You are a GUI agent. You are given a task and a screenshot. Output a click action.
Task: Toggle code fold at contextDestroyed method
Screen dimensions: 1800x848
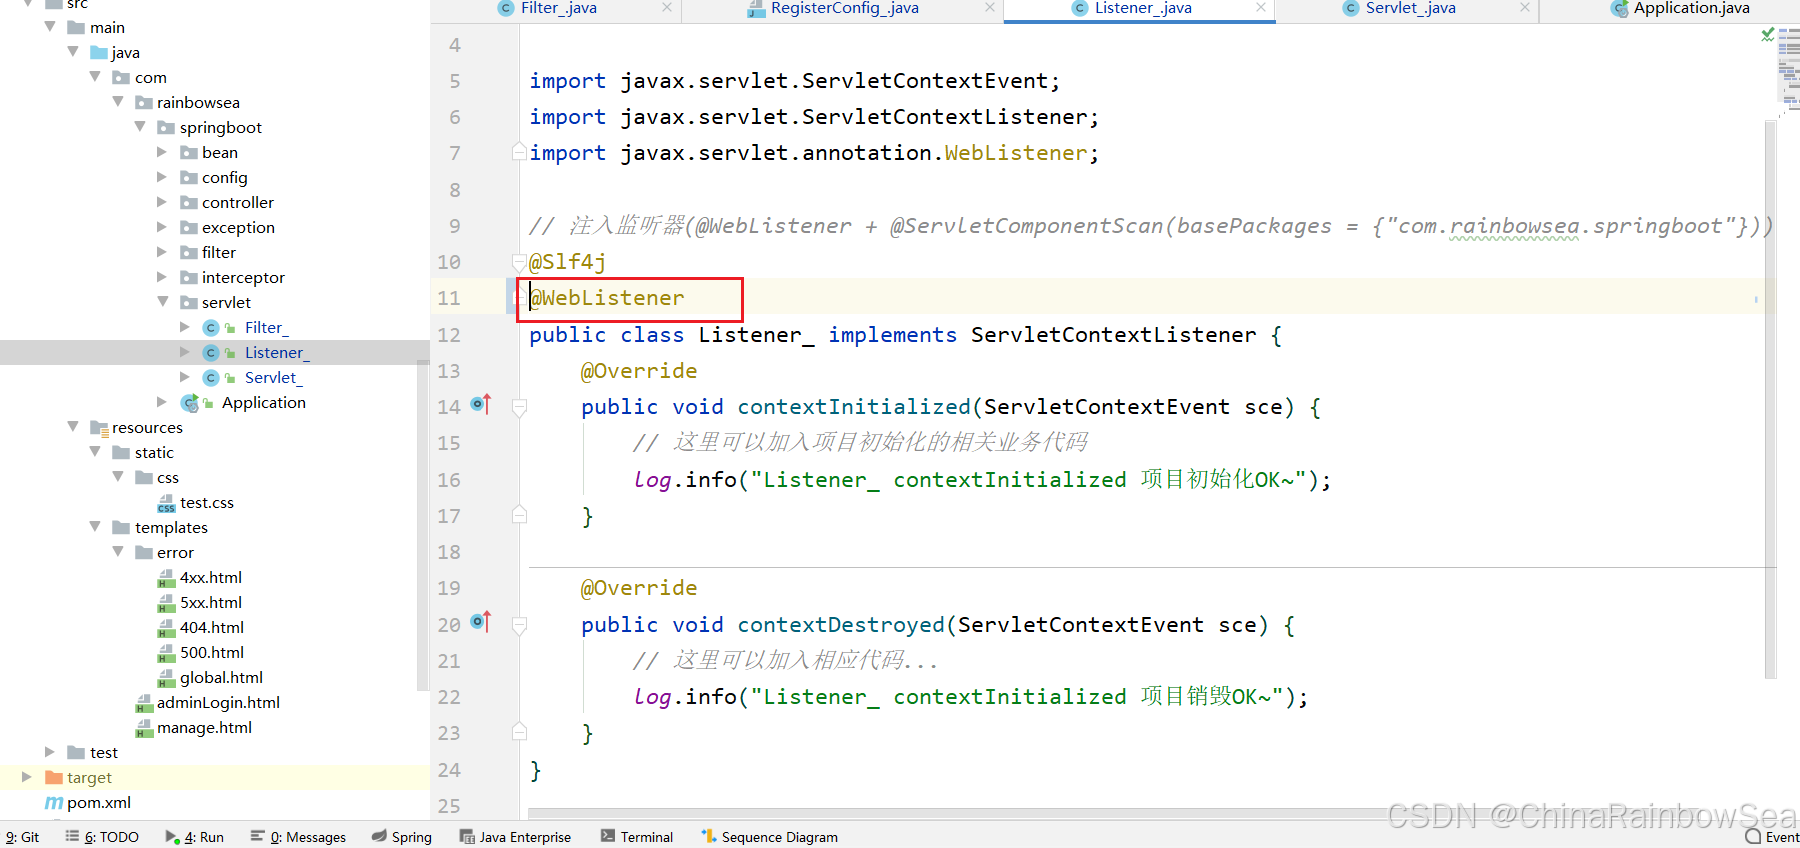pos(519,625)
